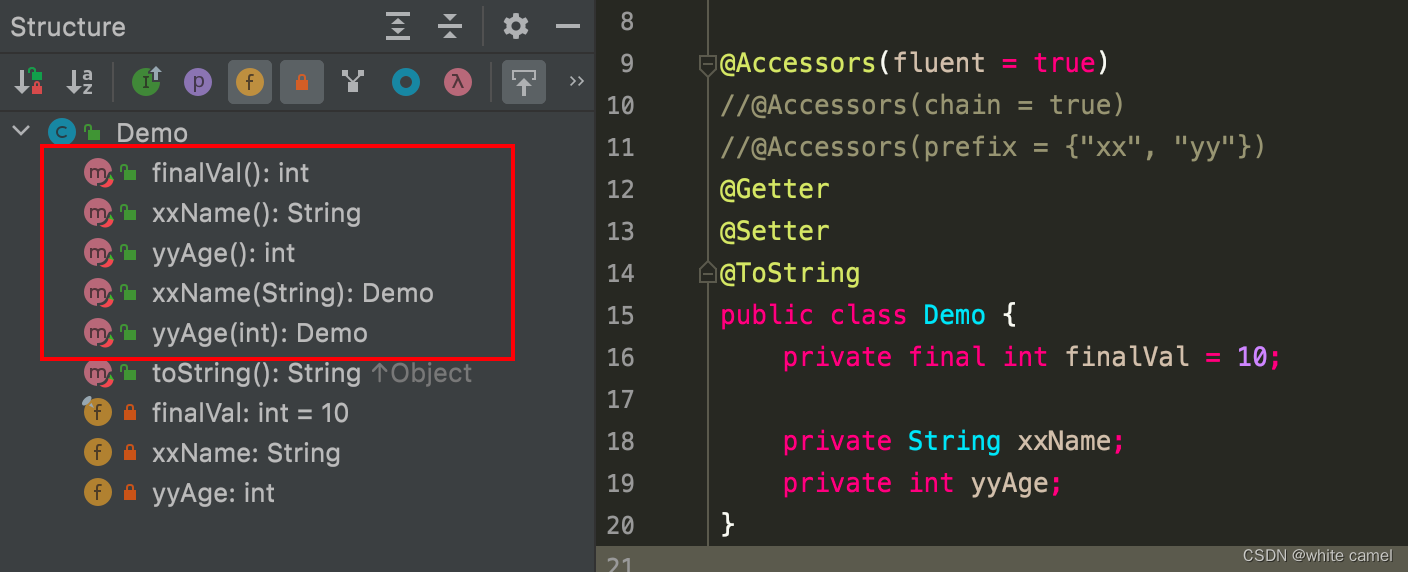Screen dimensions: 1408x572
Task: Click the Group Methods by Defining Type icon
Action: click(353, 82)
